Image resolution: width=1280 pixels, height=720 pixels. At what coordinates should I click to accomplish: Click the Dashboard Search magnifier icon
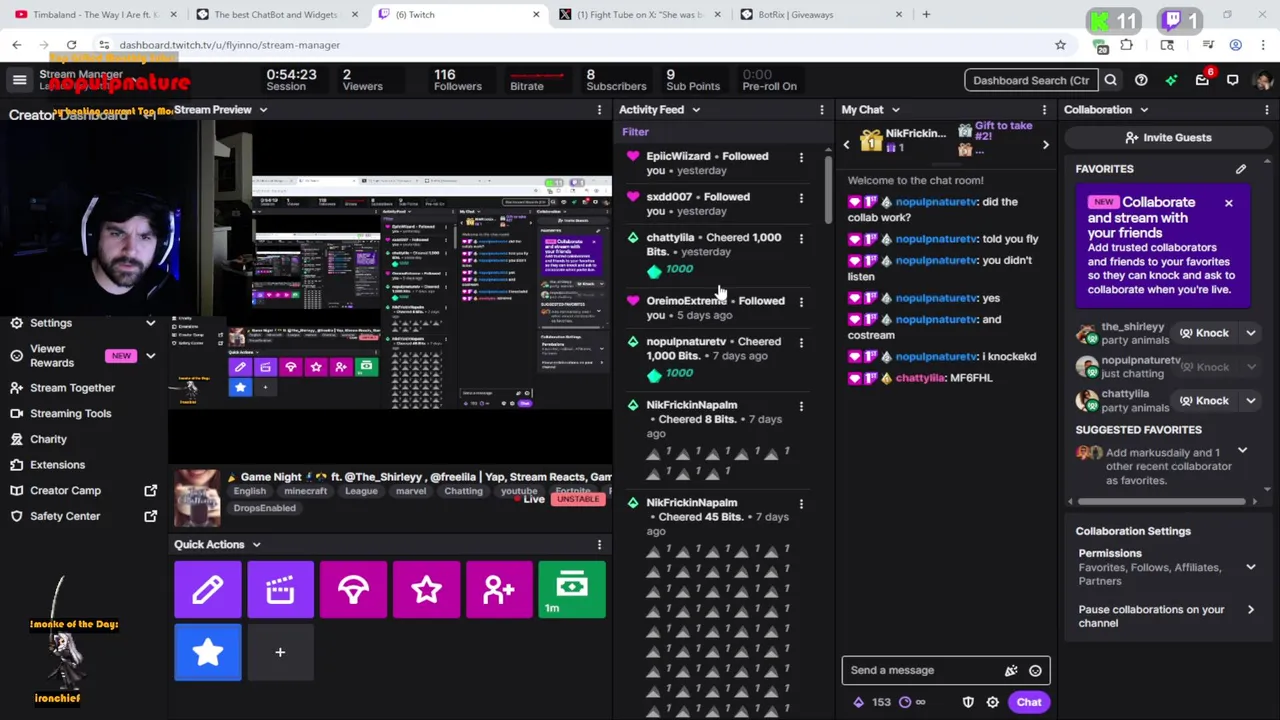point(1110,80)
